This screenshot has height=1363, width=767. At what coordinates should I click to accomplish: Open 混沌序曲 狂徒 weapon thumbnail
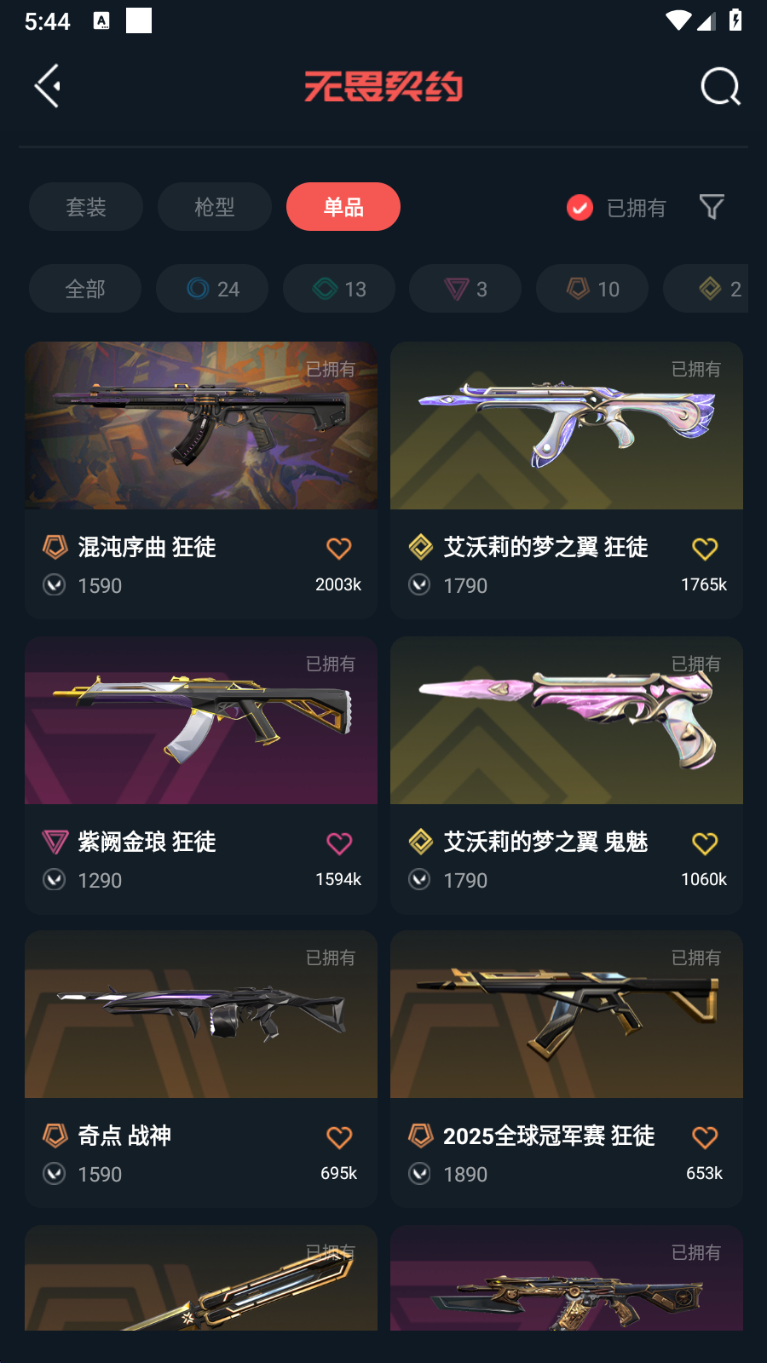click(201, 426)
